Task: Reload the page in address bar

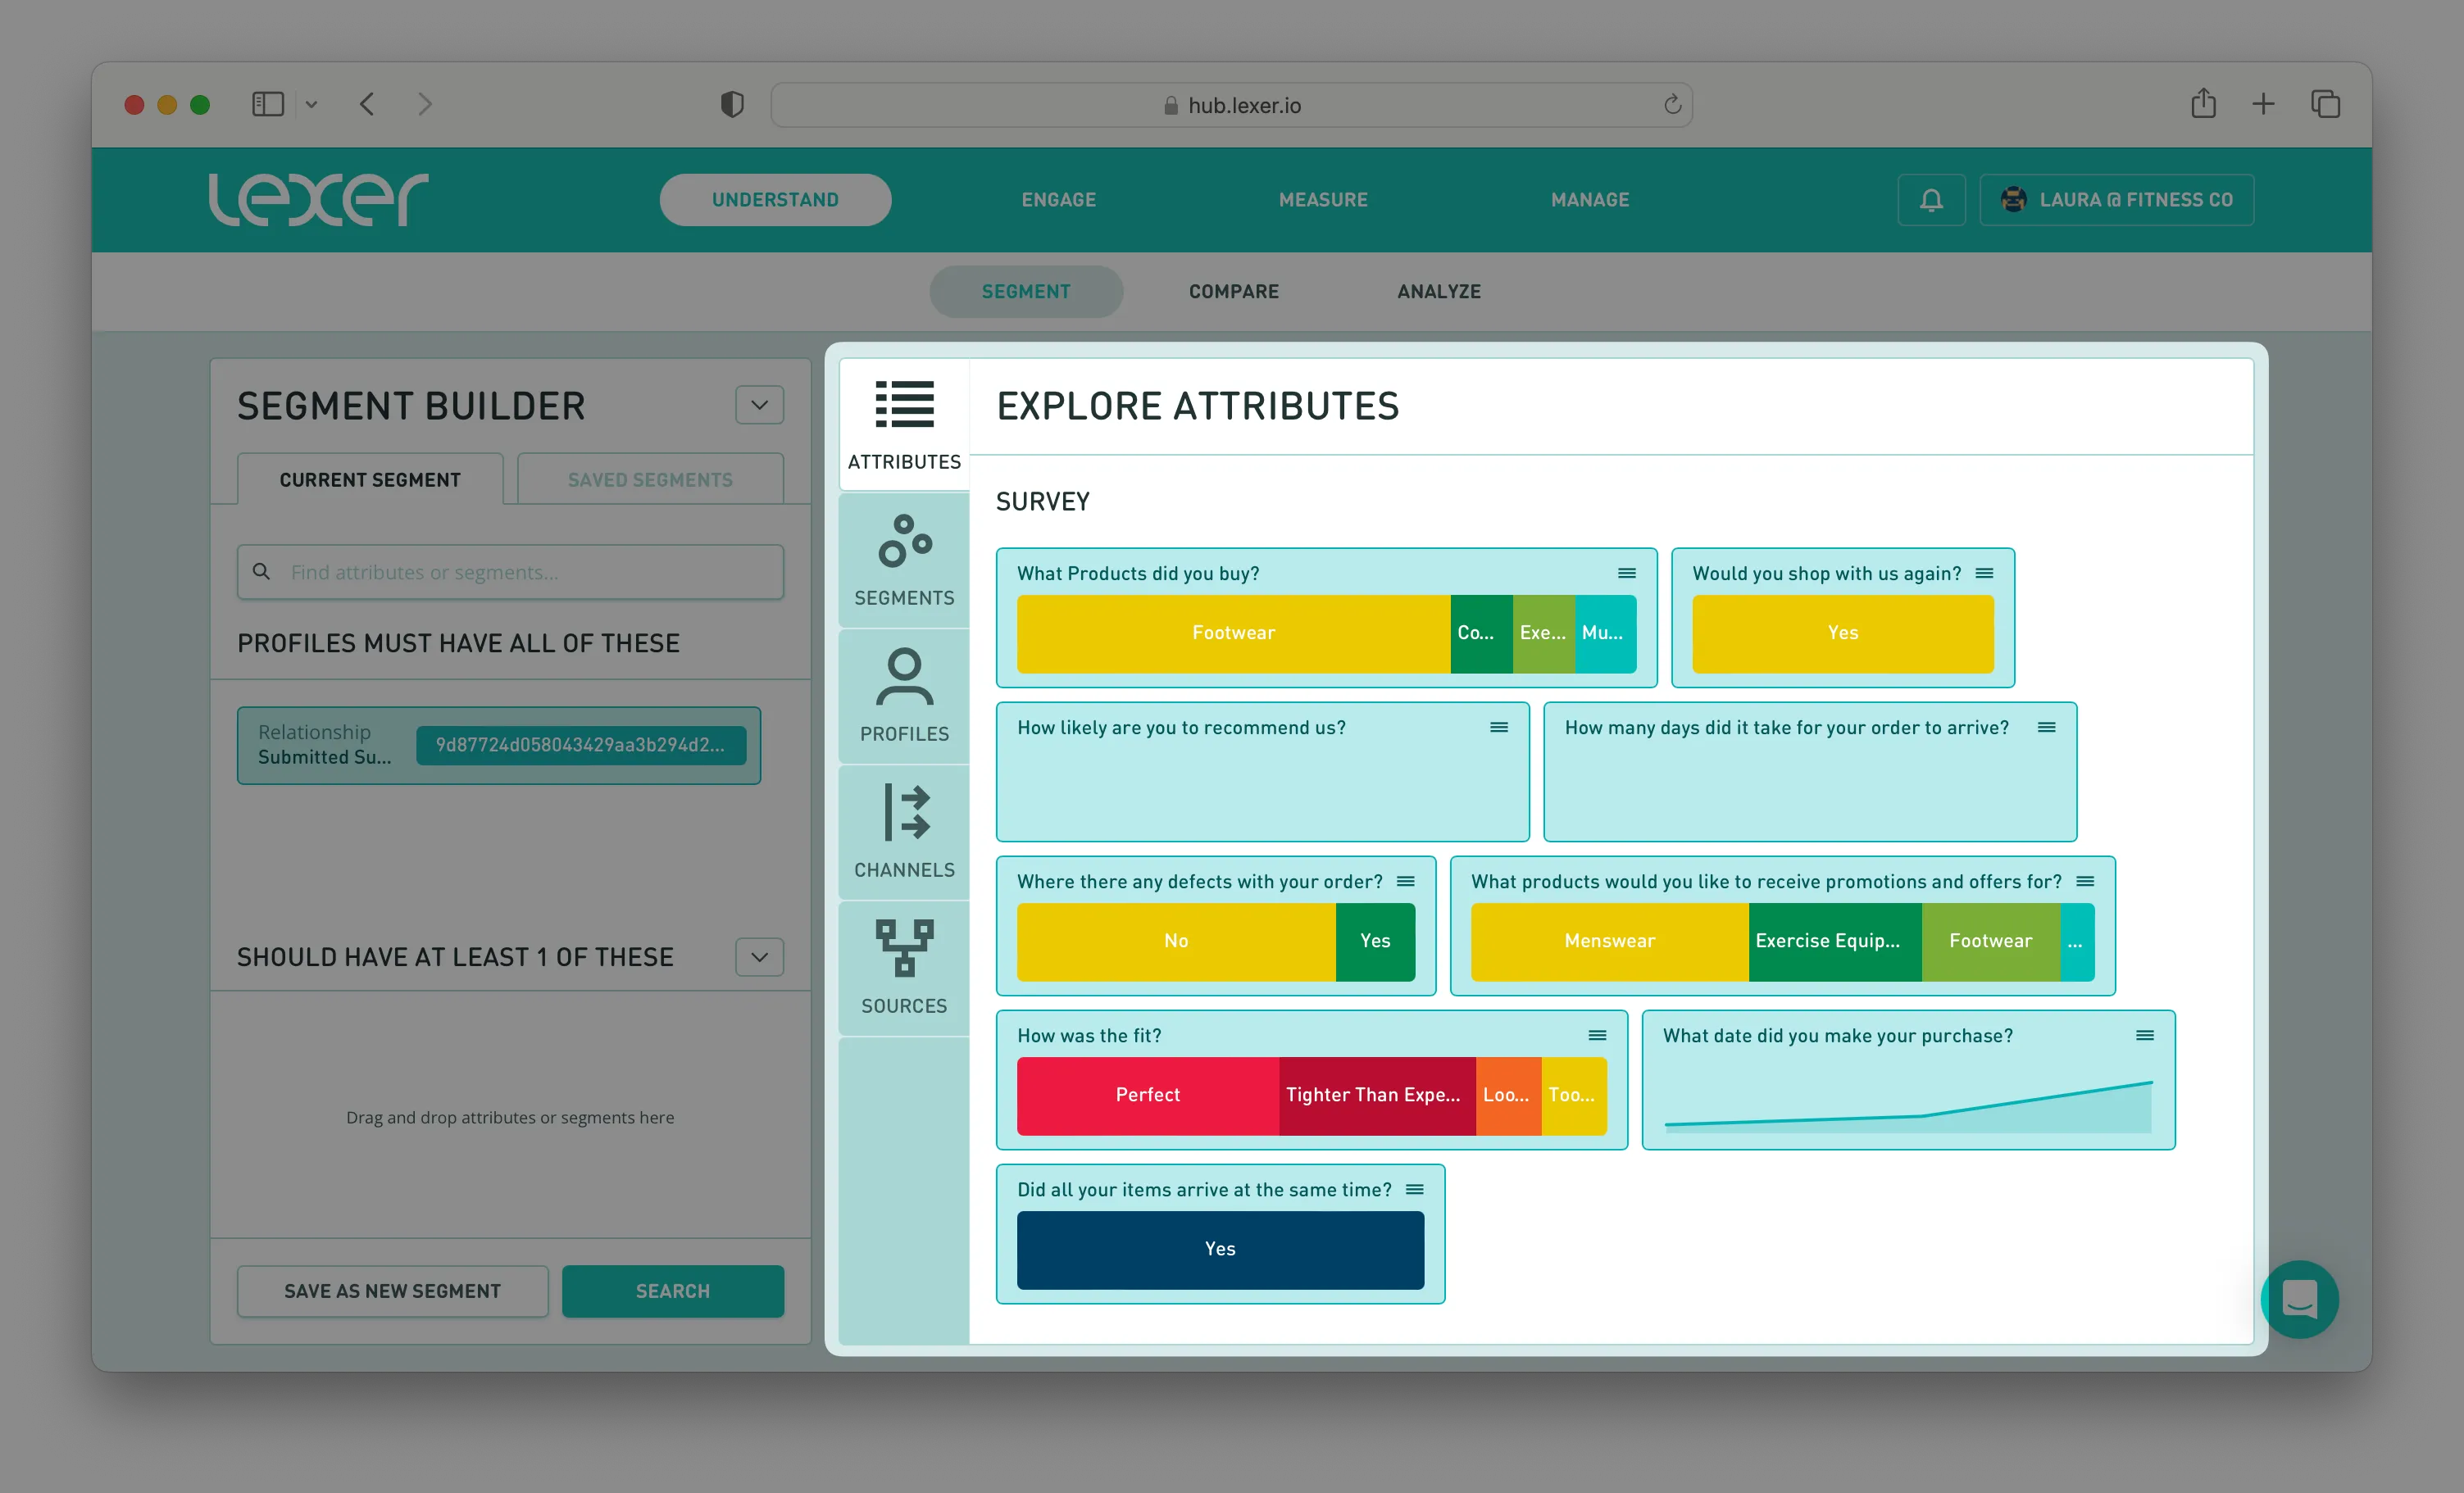Action: click(1672, 105)
